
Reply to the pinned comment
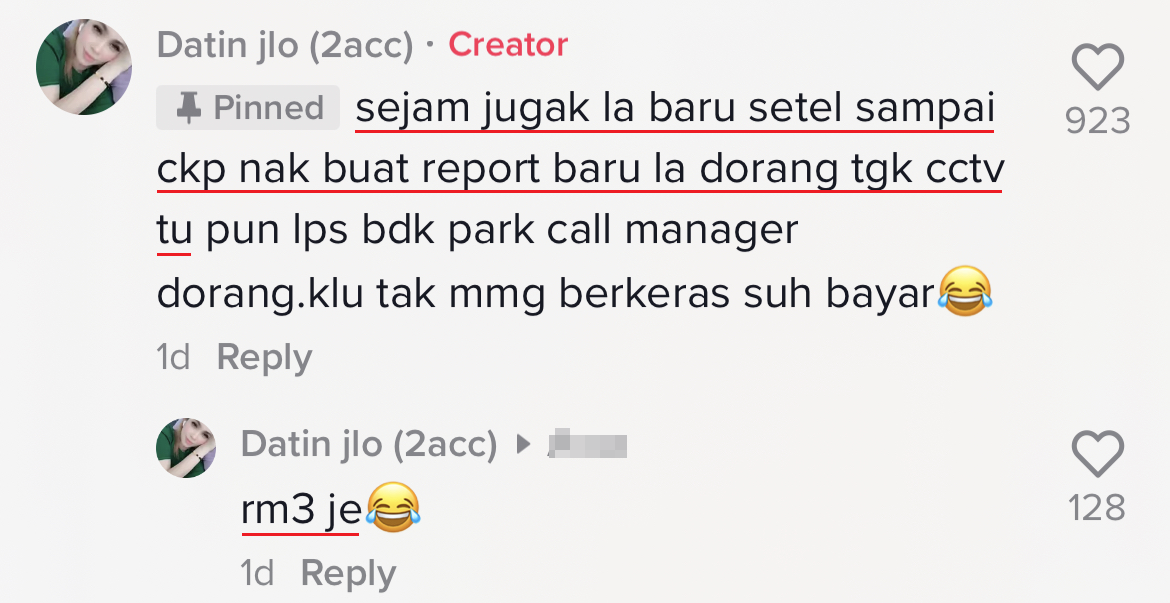click(x=264, y=357)
